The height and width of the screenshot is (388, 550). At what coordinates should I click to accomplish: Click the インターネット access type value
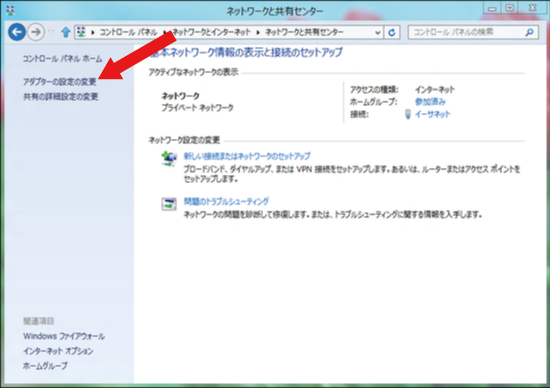pyautogui.click(x=435, y=90)
